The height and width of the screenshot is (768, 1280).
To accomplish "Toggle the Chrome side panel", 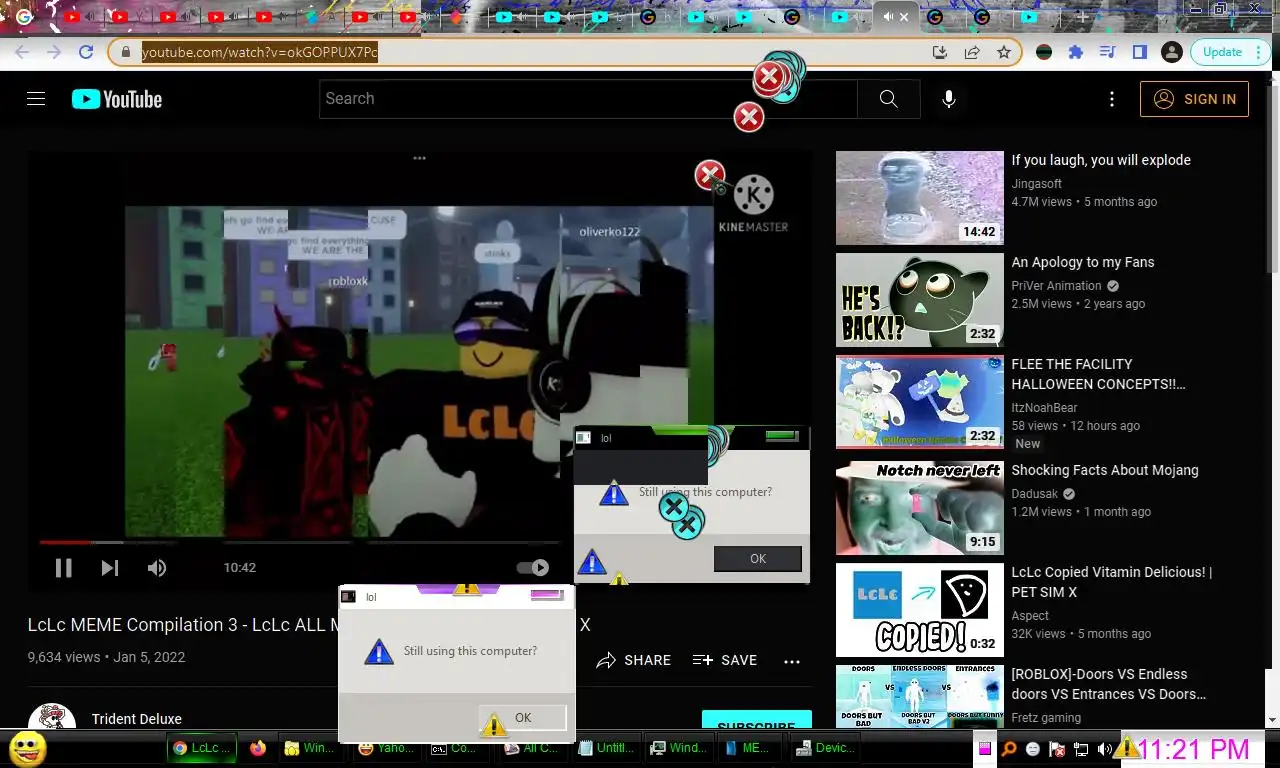I will (1139, 52).
